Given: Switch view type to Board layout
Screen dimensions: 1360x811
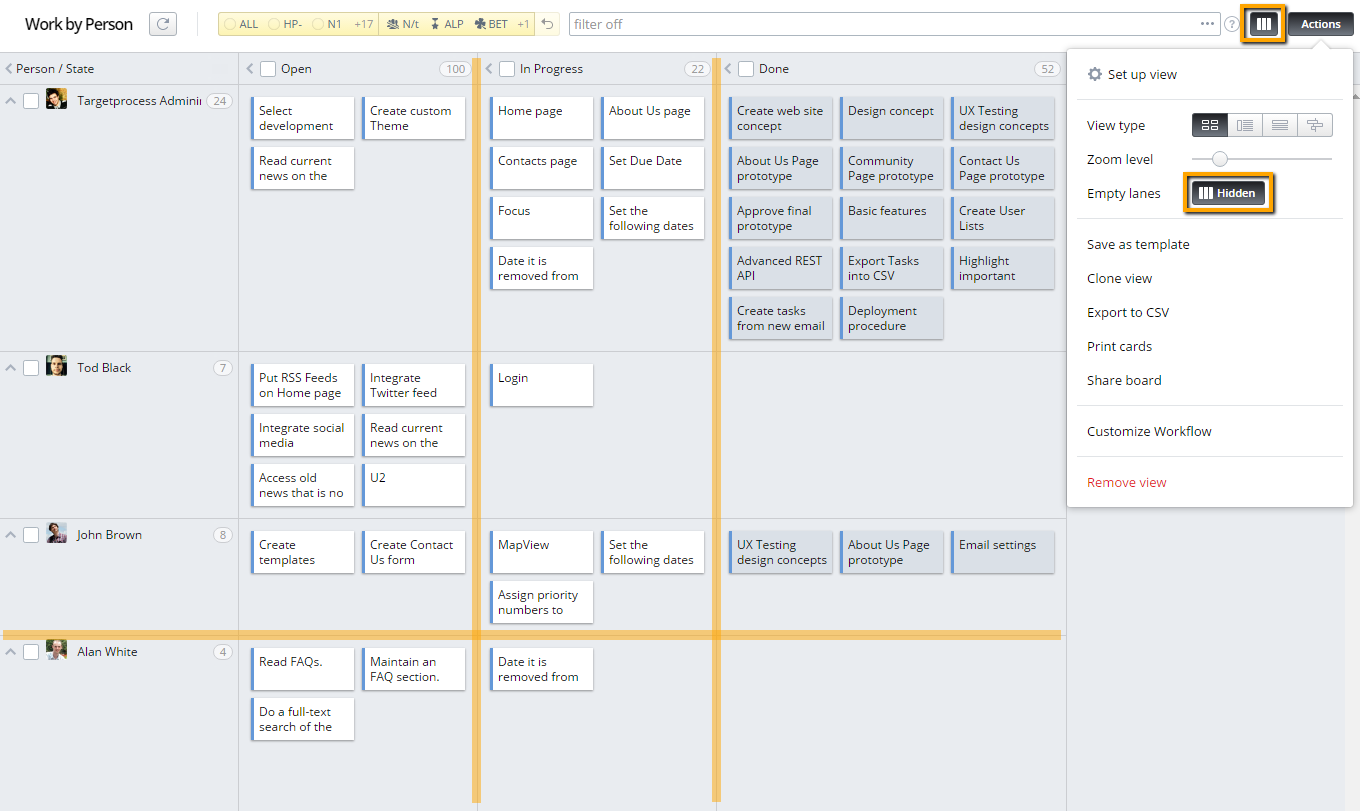Looking at the screenshot, I should 1209,124.
